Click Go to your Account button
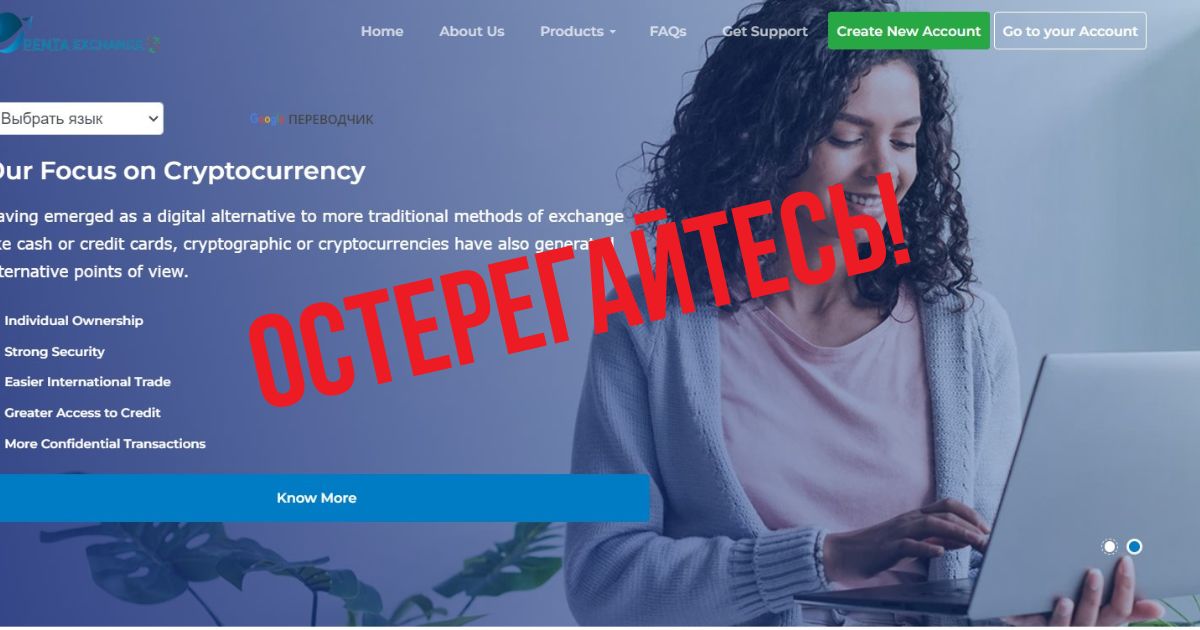The width and height of the screenshot is (1200, 630). pyautogui.click(x=1070, y=31)
